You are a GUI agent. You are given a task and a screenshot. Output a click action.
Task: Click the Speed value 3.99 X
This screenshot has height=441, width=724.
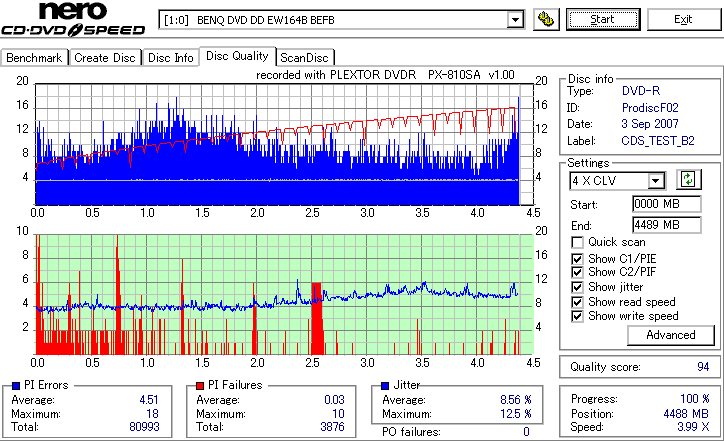pos(693,427)
